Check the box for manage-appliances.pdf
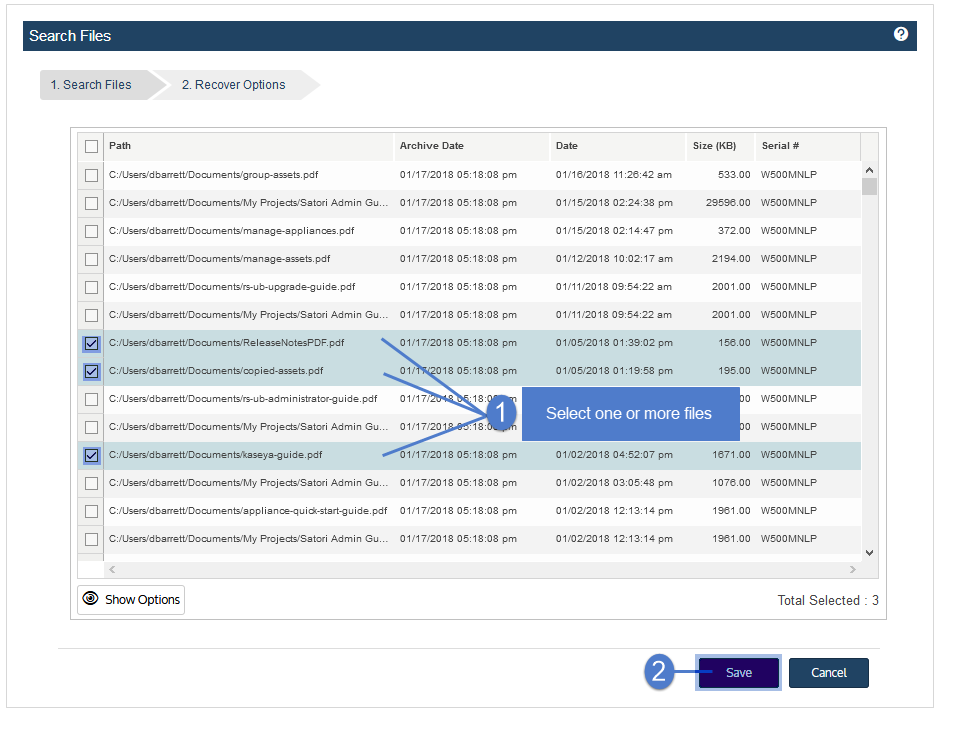The width and height of the screenshot is (963, 735). [92, 231]
